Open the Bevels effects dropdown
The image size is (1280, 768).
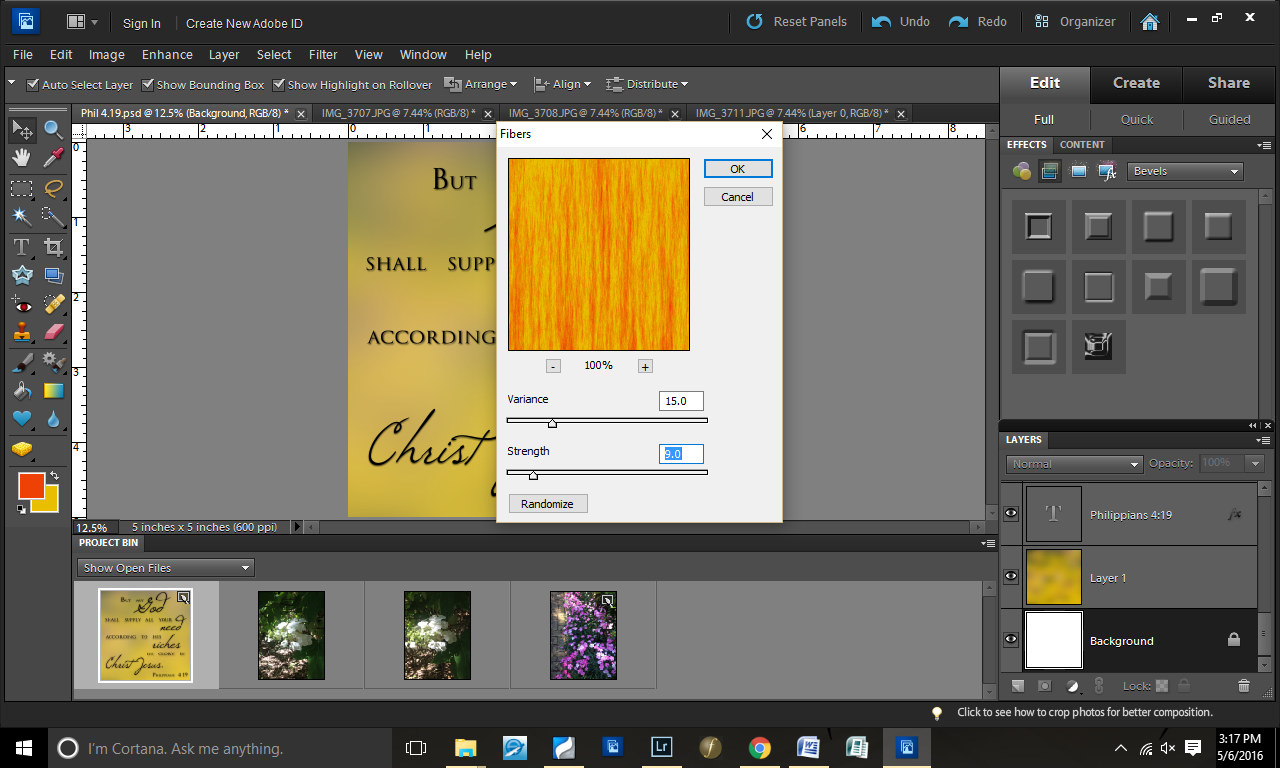tap(1185, 171)
